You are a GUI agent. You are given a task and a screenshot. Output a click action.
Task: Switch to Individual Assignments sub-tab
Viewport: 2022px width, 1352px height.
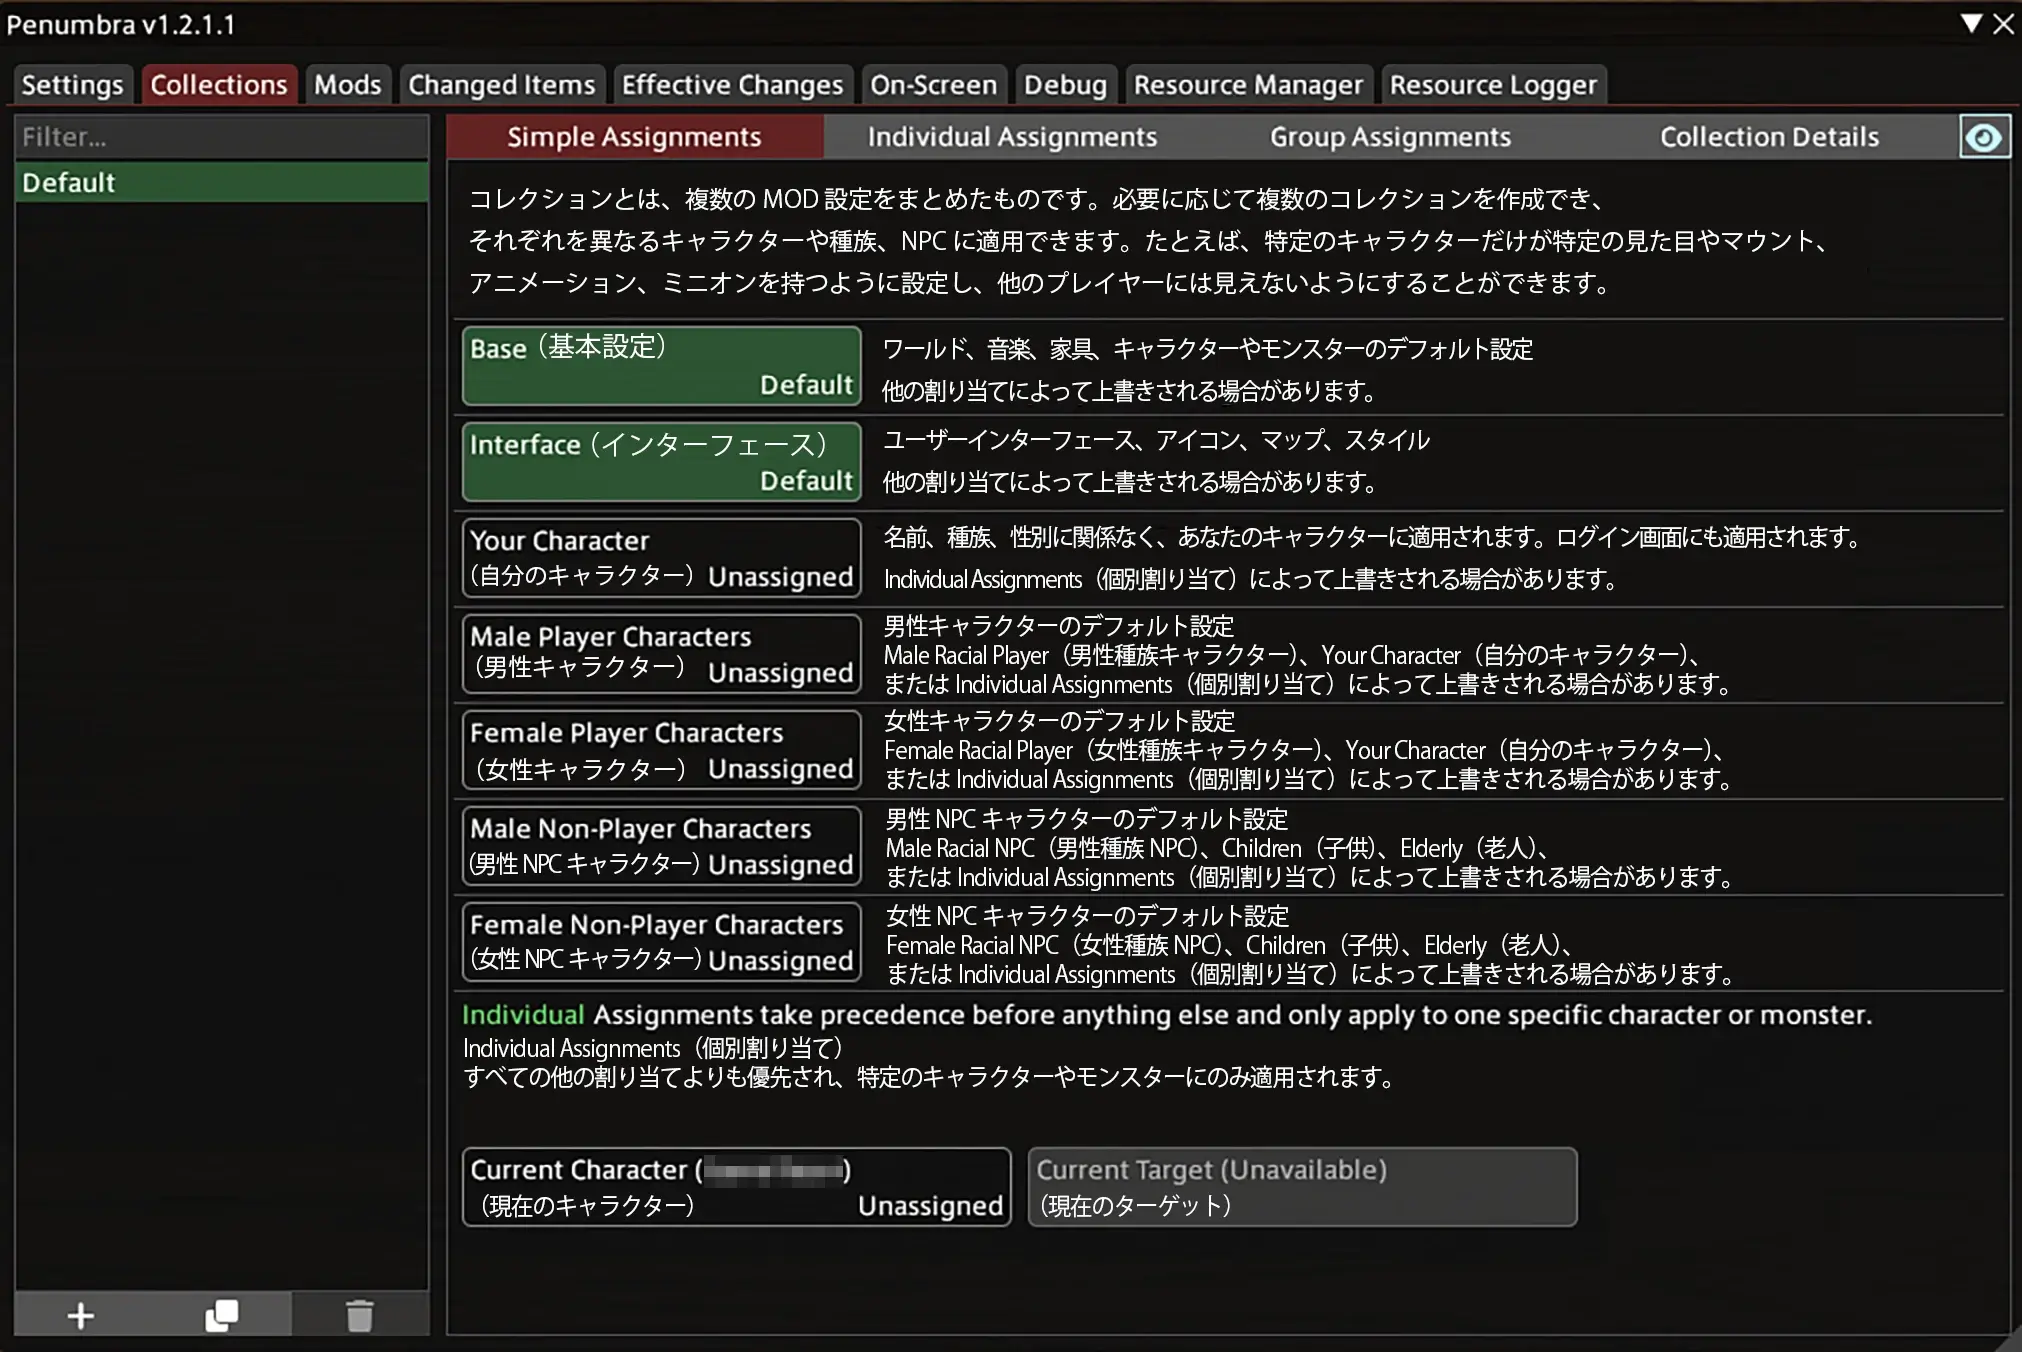coord(1012,137)
